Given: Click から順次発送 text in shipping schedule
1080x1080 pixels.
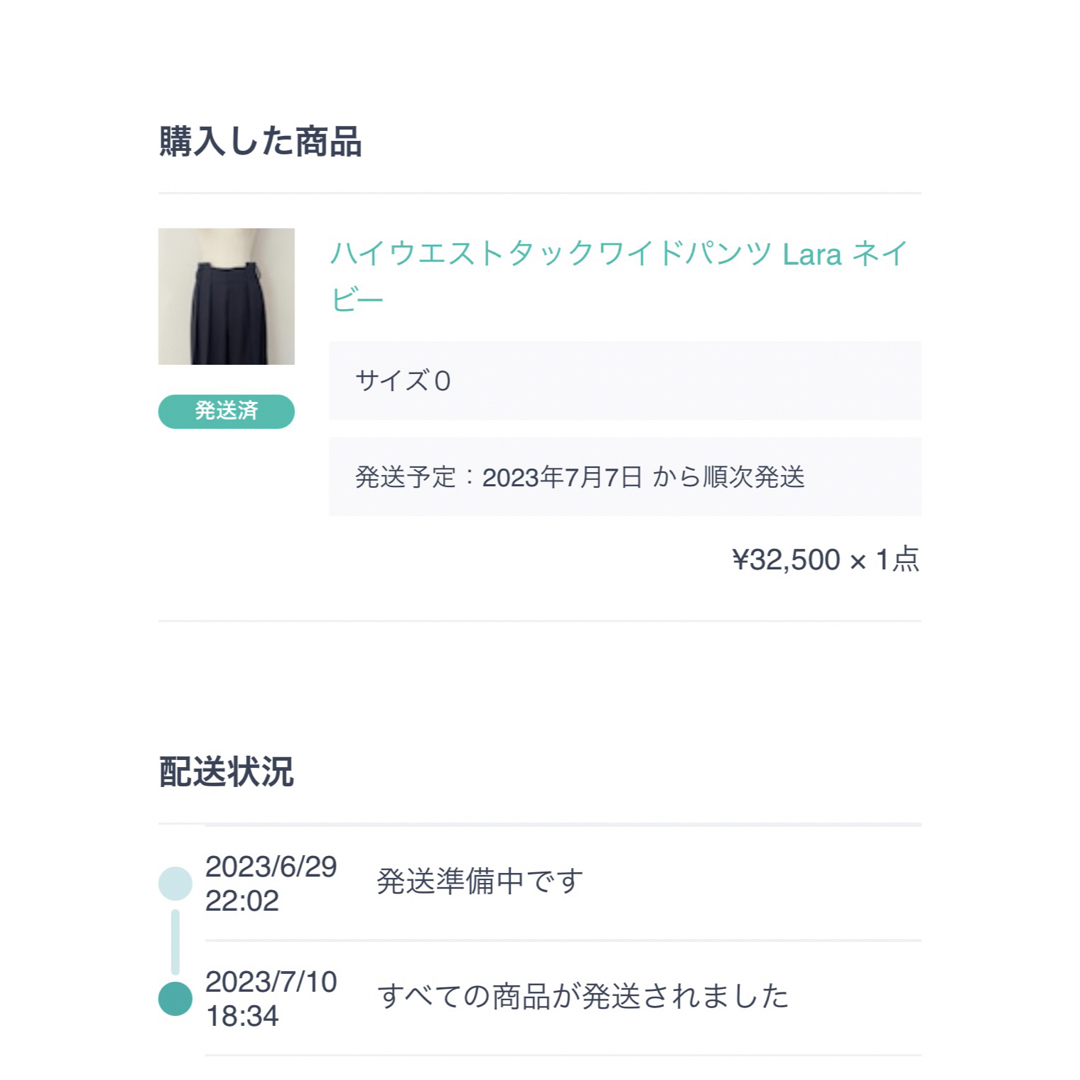Looking at the screenshot, I should [729, 477].
